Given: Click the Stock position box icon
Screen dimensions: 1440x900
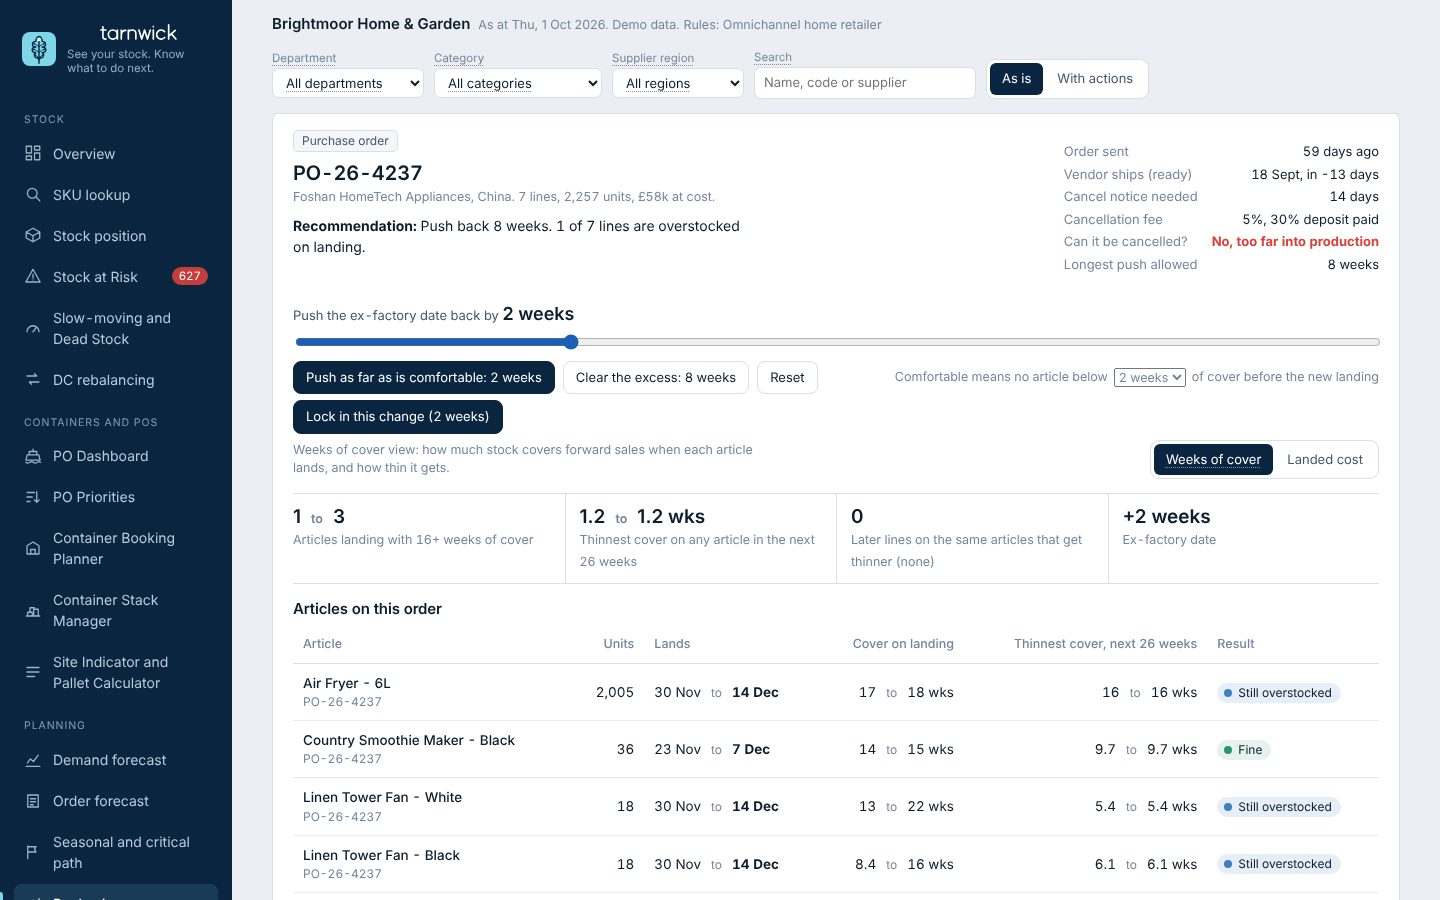Looking at the screenshot, I should (x=33, y=235).
